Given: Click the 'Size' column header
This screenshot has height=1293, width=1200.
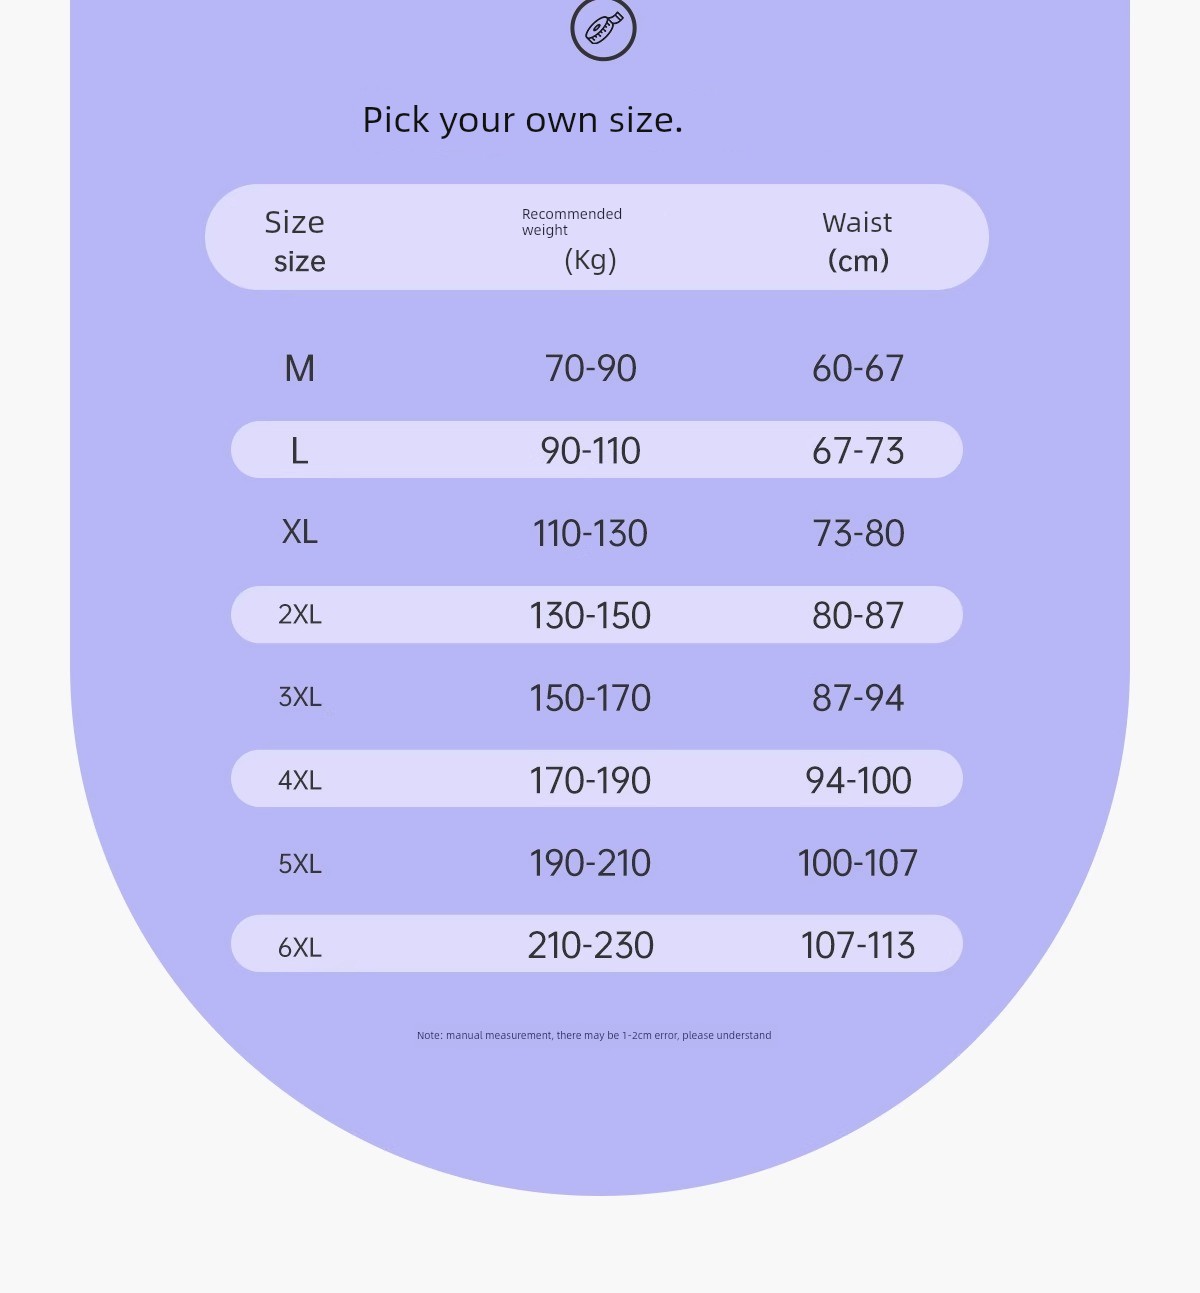Looking at the screenshot, I should coord(296,241).
